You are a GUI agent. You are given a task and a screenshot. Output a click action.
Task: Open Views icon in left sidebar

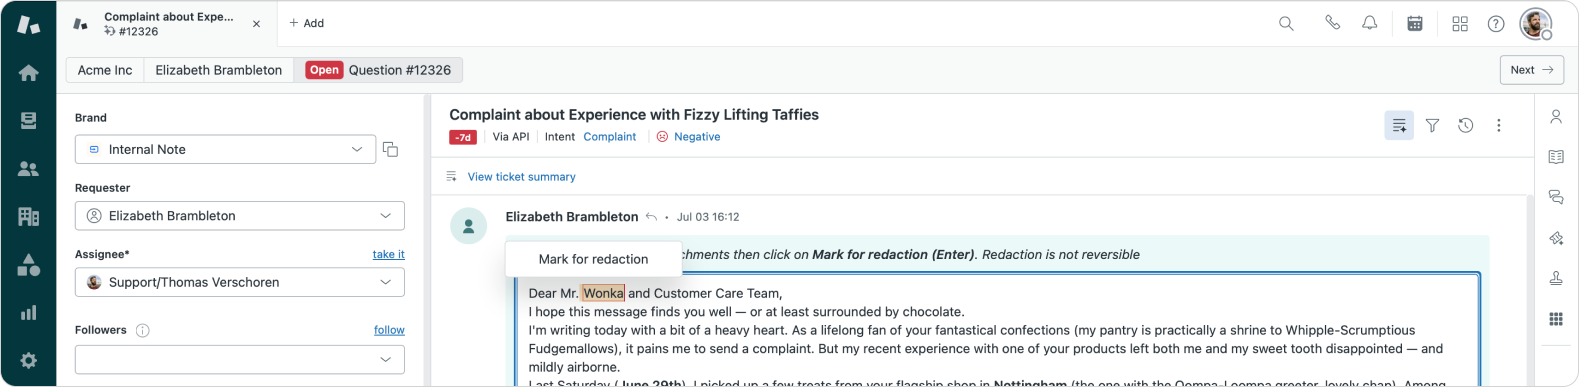click(x=28, y=121)
